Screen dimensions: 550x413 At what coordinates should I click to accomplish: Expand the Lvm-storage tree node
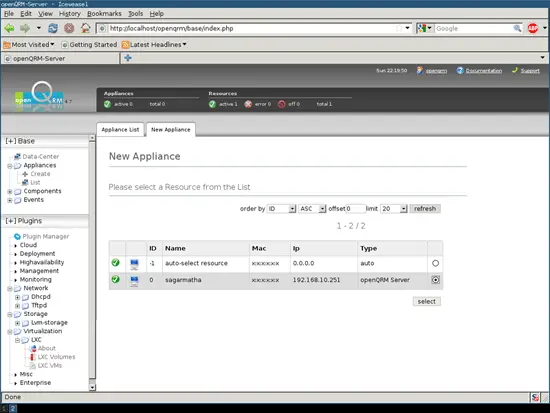[x=17, y=323]
